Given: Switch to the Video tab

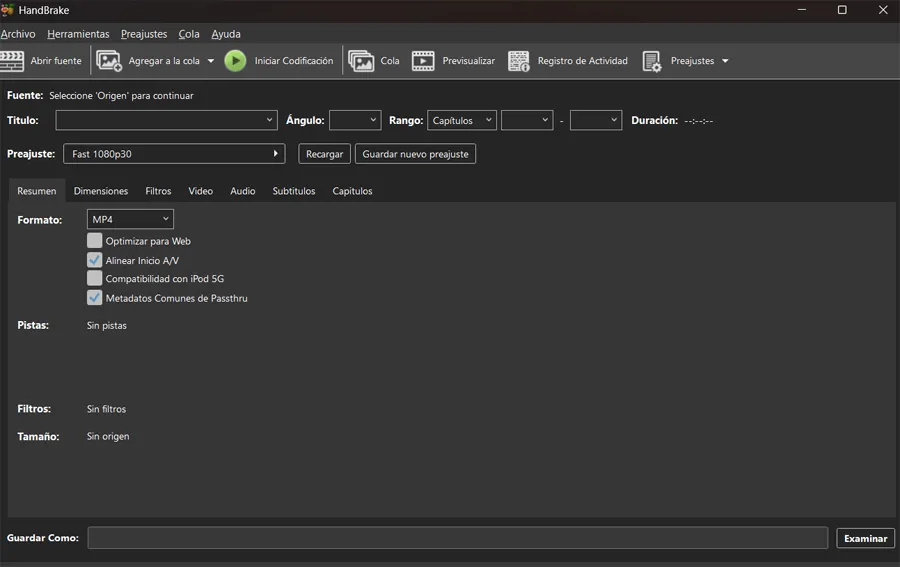Looking at the screenshot, I should (x=201, y=191).
